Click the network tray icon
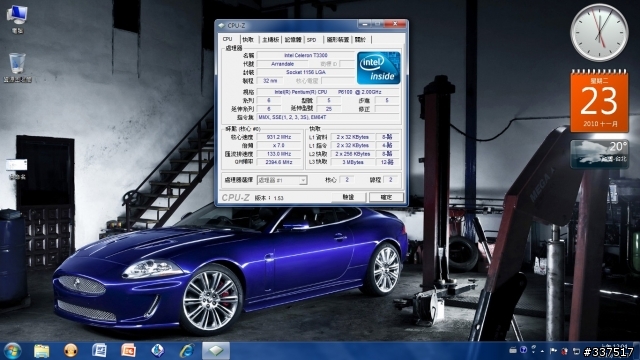 576,351
